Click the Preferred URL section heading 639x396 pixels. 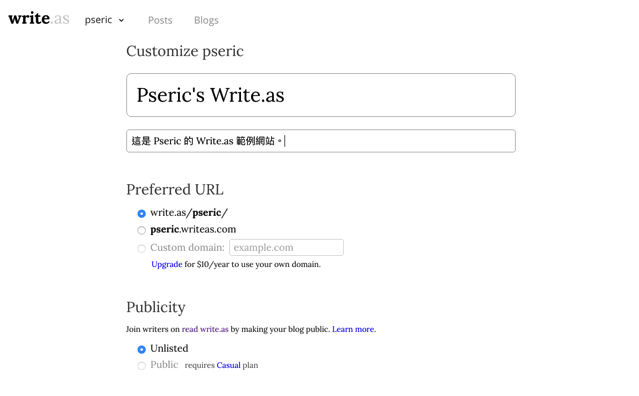click(x=175, y=189)
